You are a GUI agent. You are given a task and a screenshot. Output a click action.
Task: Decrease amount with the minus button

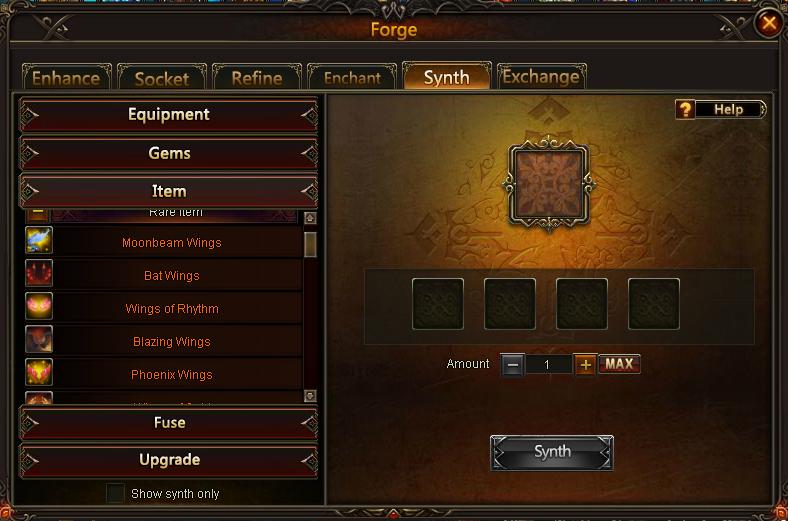513,364
